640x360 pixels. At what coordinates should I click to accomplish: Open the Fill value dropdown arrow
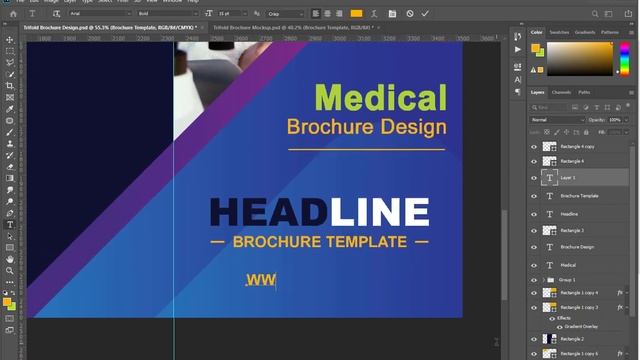tap(626, 132)
